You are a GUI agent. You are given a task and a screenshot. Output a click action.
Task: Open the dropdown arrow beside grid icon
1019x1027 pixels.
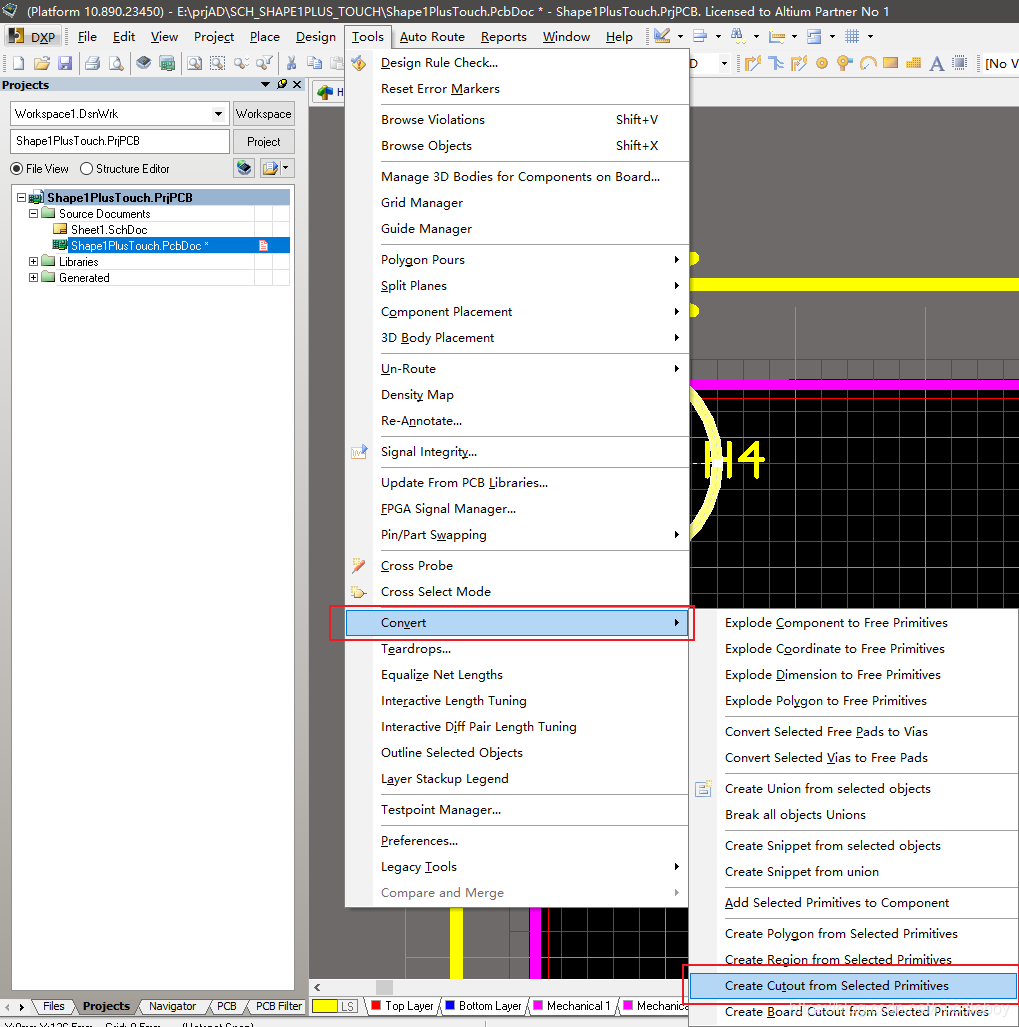click(870, 37)
